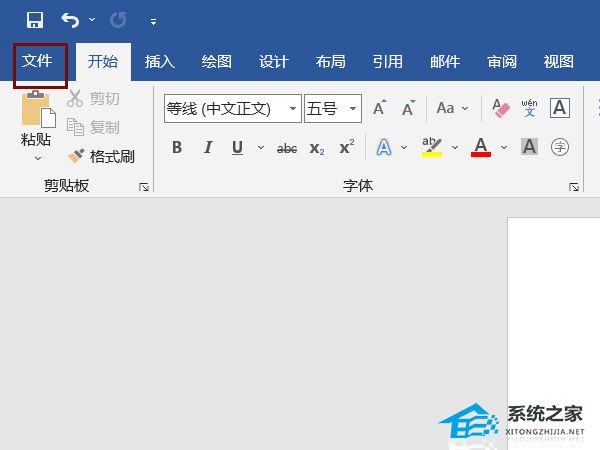Open the 字体 dialog launcher
Viewport: 600px width, 450px height.
pos(574,187)
